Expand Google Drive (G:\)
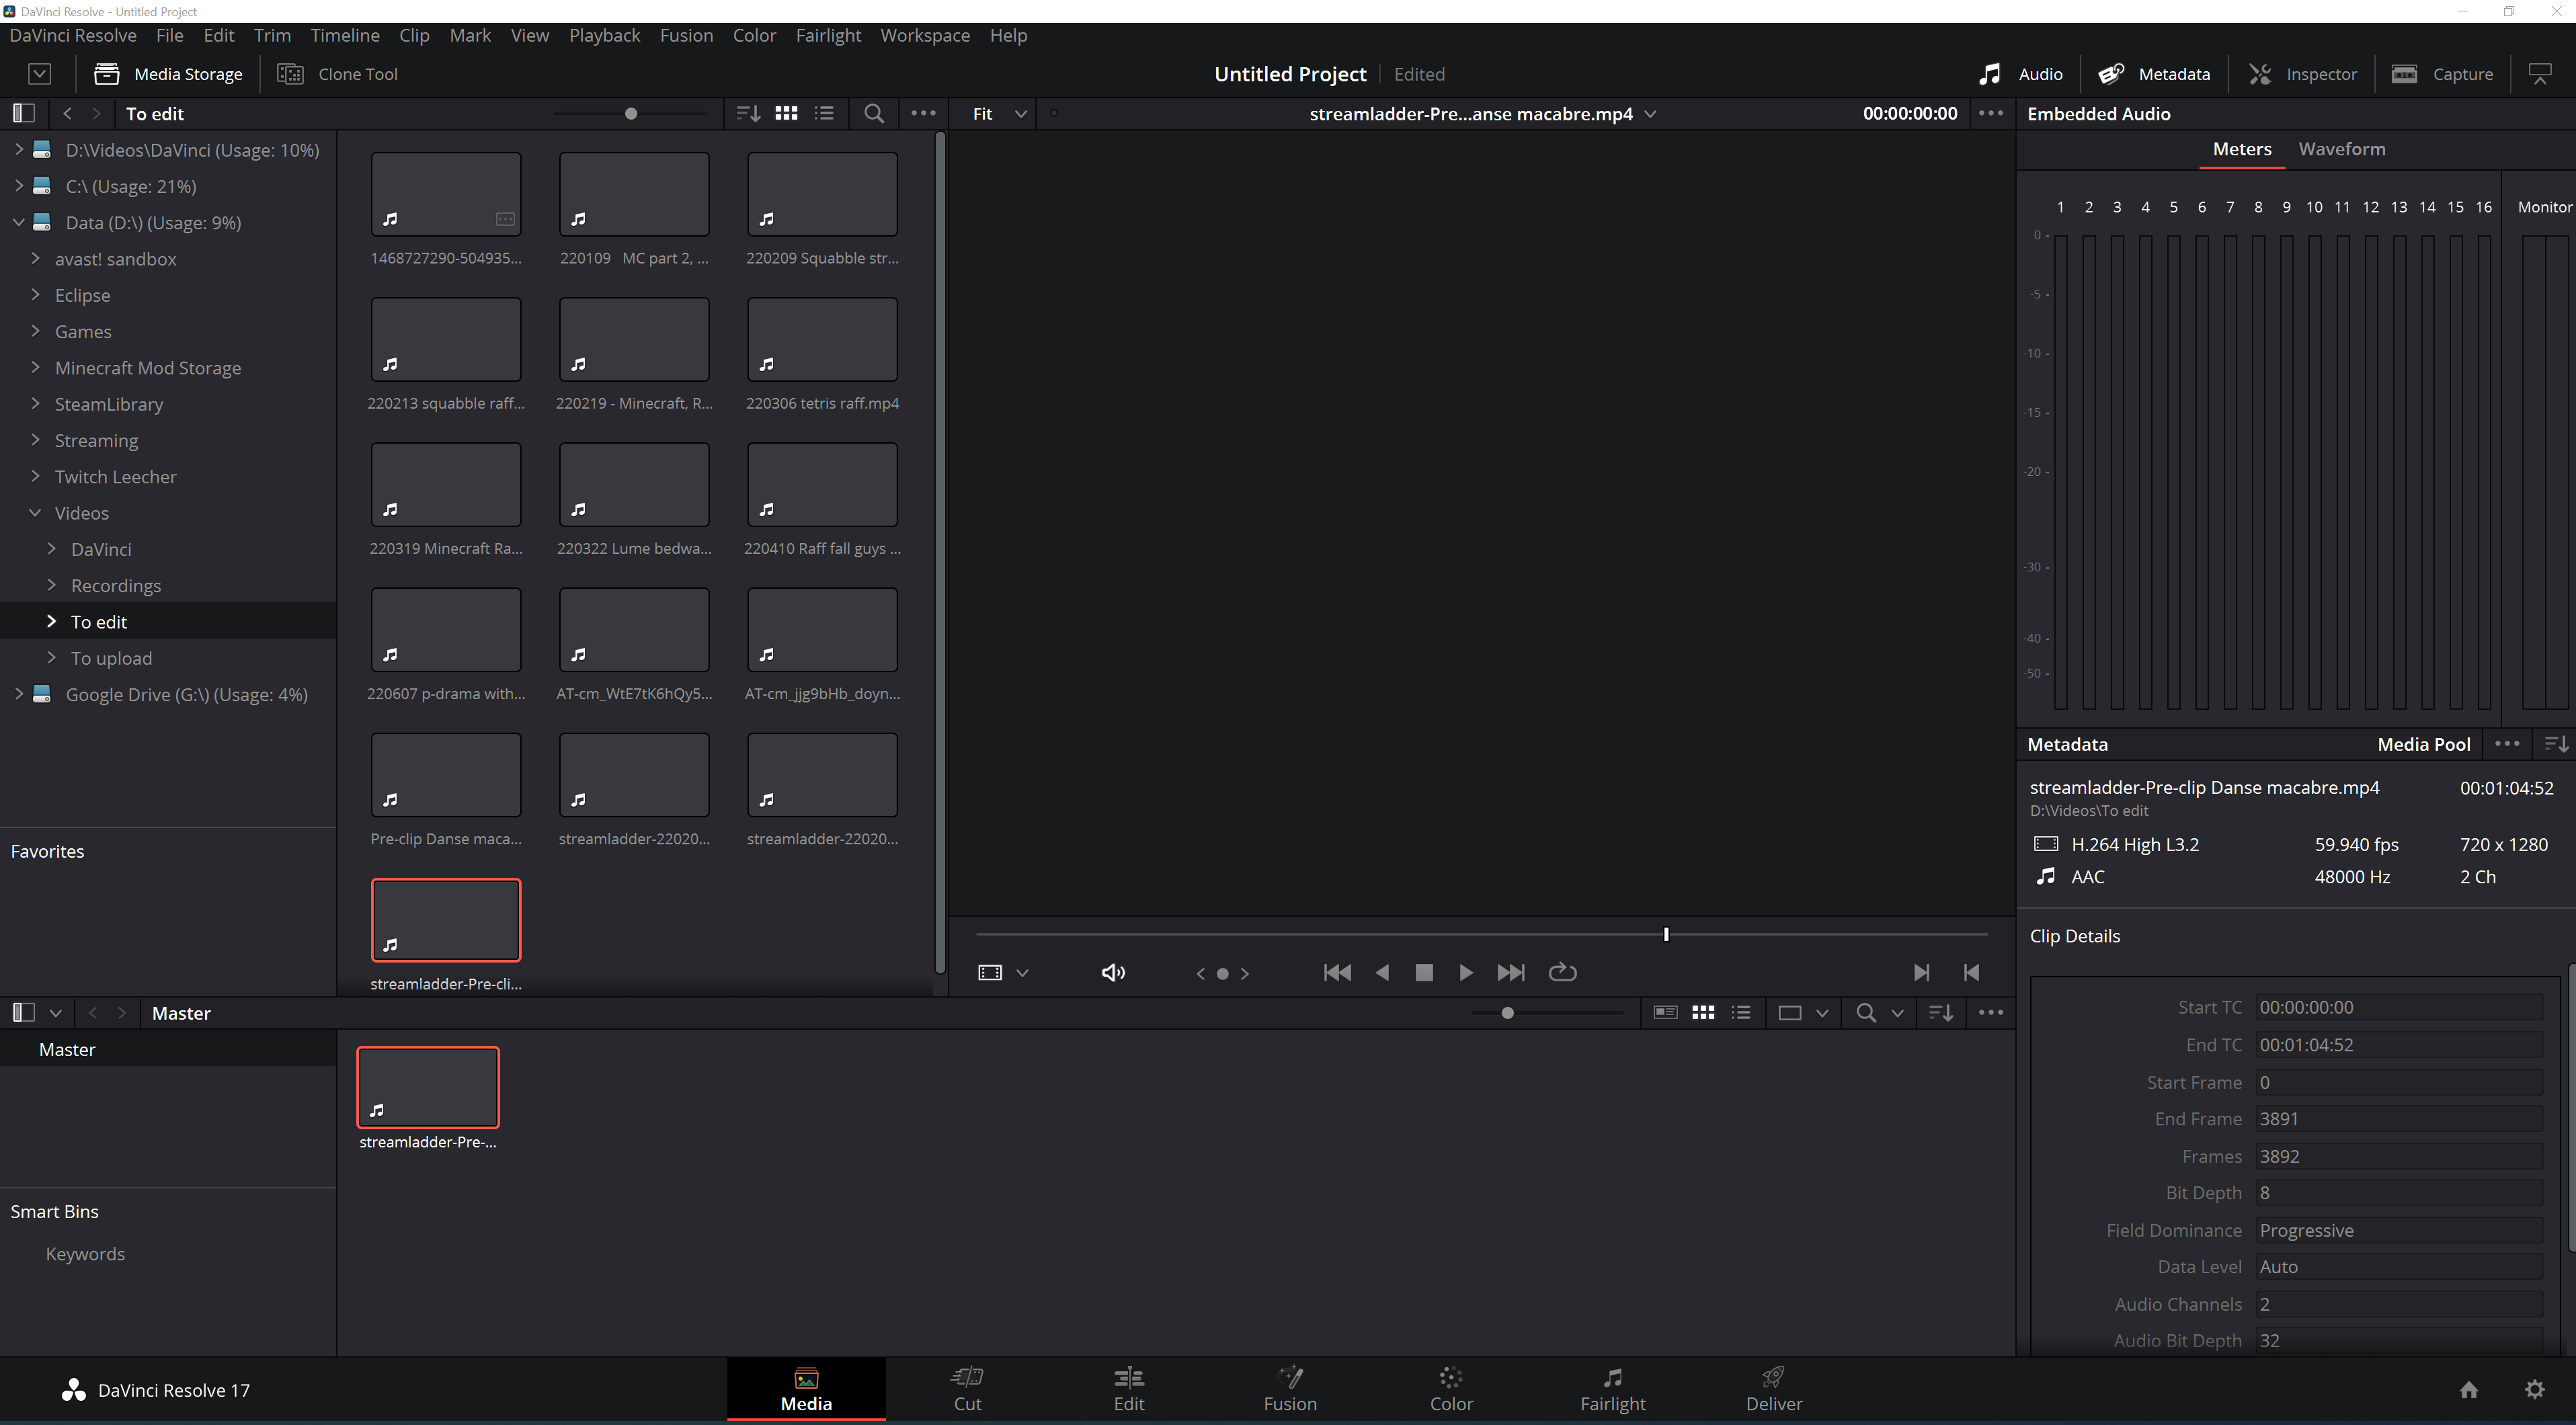 coord(18,694)
